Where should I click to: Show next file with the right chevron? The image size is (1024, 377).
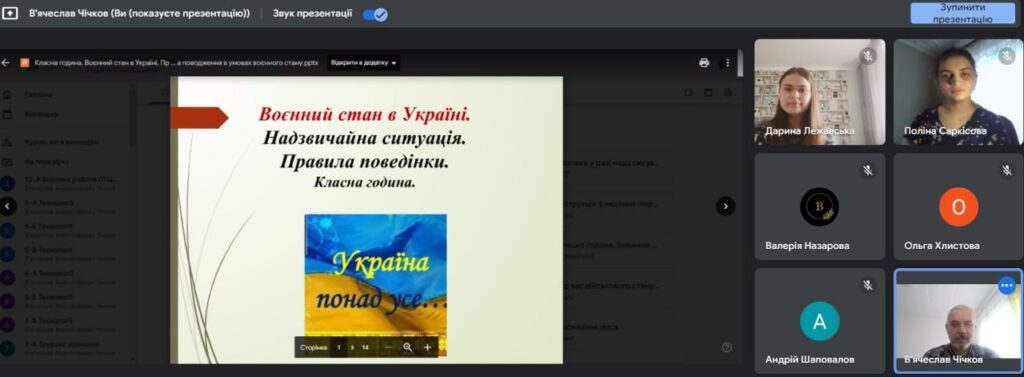726,206
